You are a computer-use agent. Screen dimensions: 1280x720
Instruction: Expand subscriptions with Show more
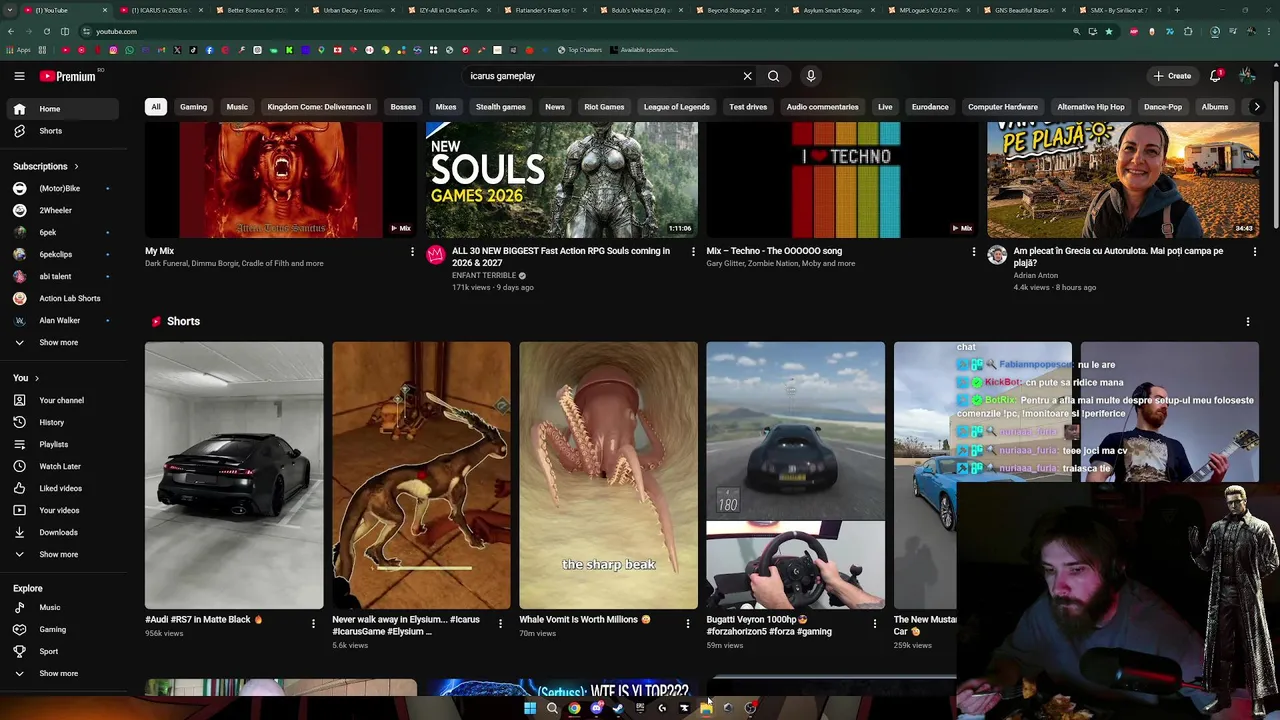click(x=64, y=342)
